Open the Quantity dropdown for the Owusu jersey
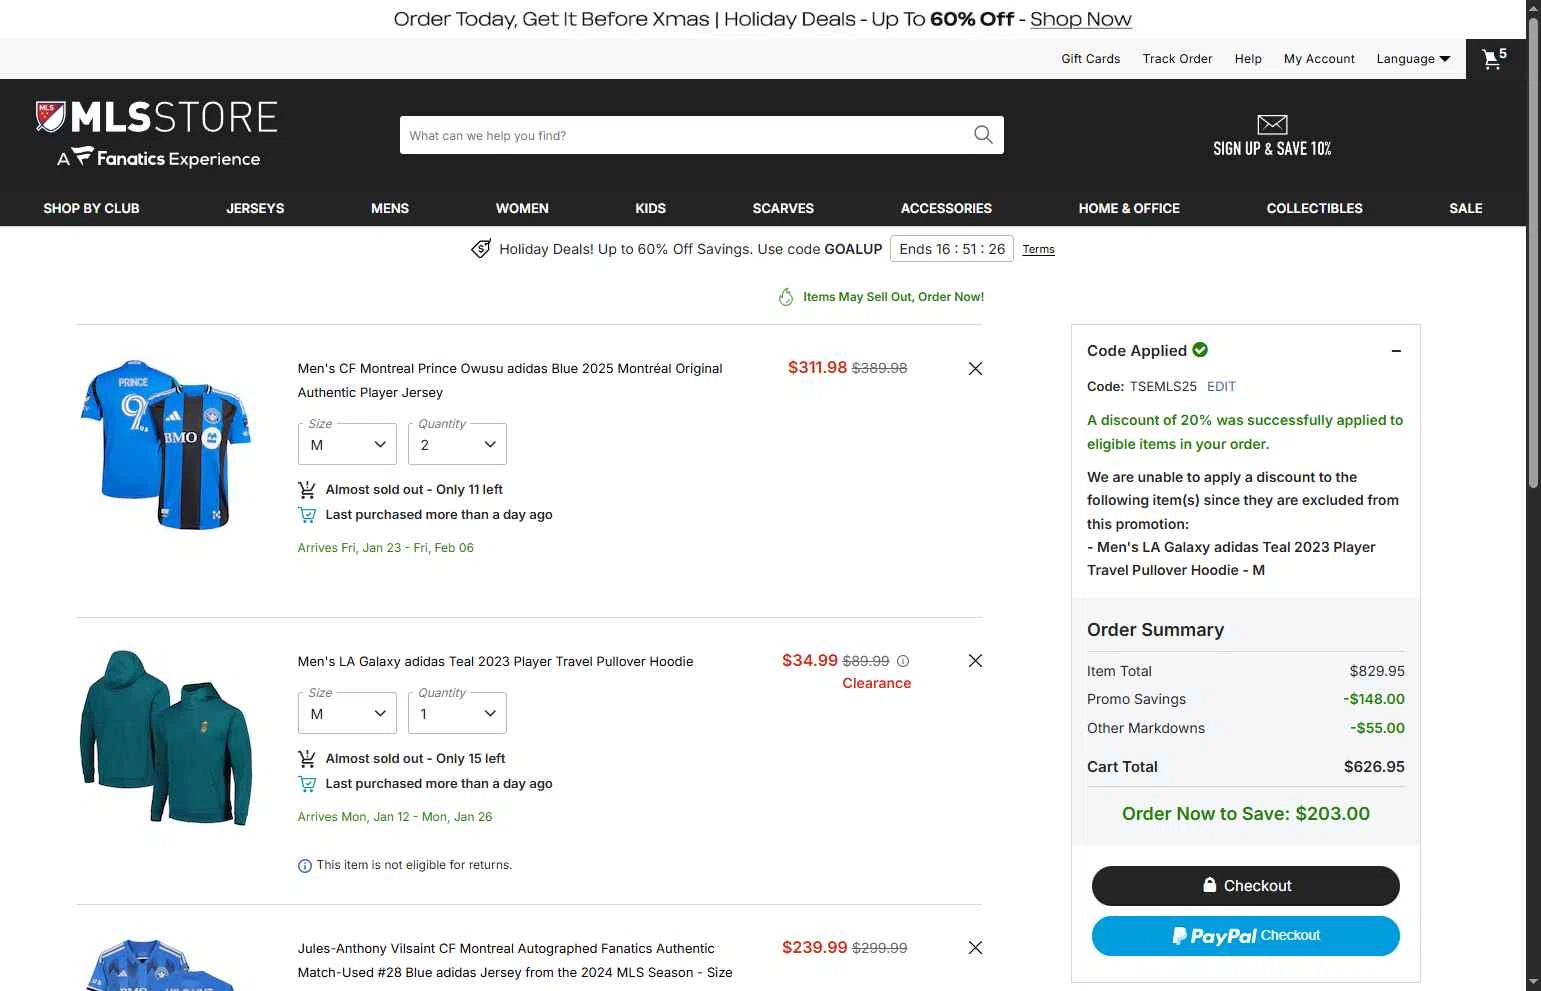Screen dimensions: 1541x991 coord(457,444)
